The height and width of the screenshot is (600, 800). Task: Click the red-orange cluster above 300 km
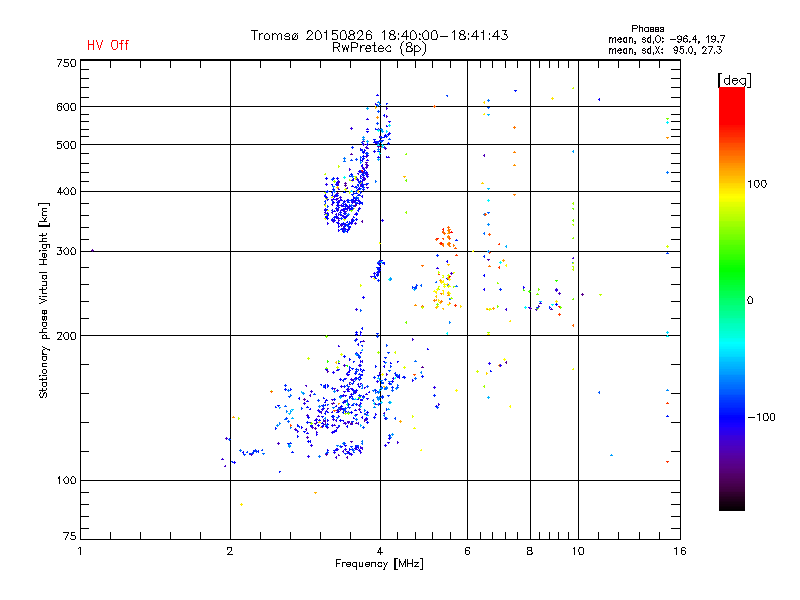pos(446,239)
